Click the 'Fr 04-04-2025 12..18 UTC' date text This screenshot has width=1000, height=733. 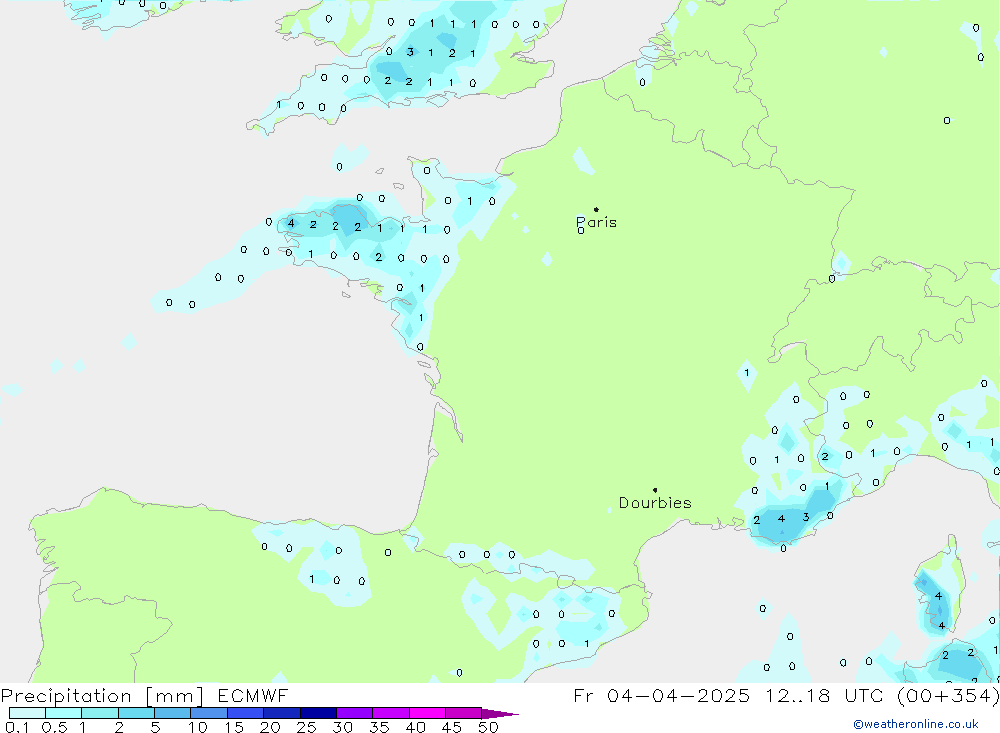(732, 695)
